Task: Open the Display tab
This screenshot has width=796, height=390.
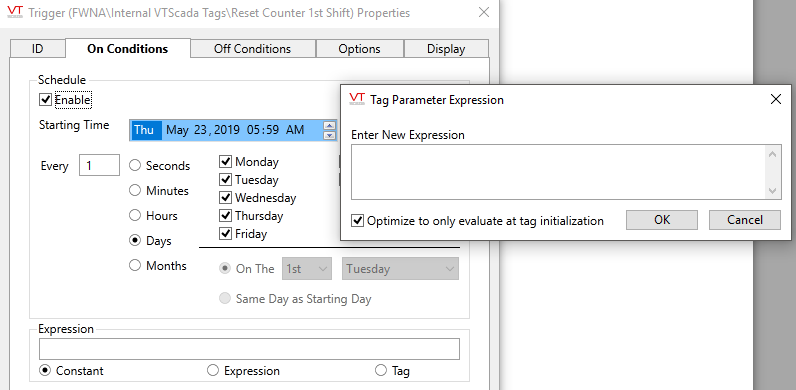Action: (446, 49)
